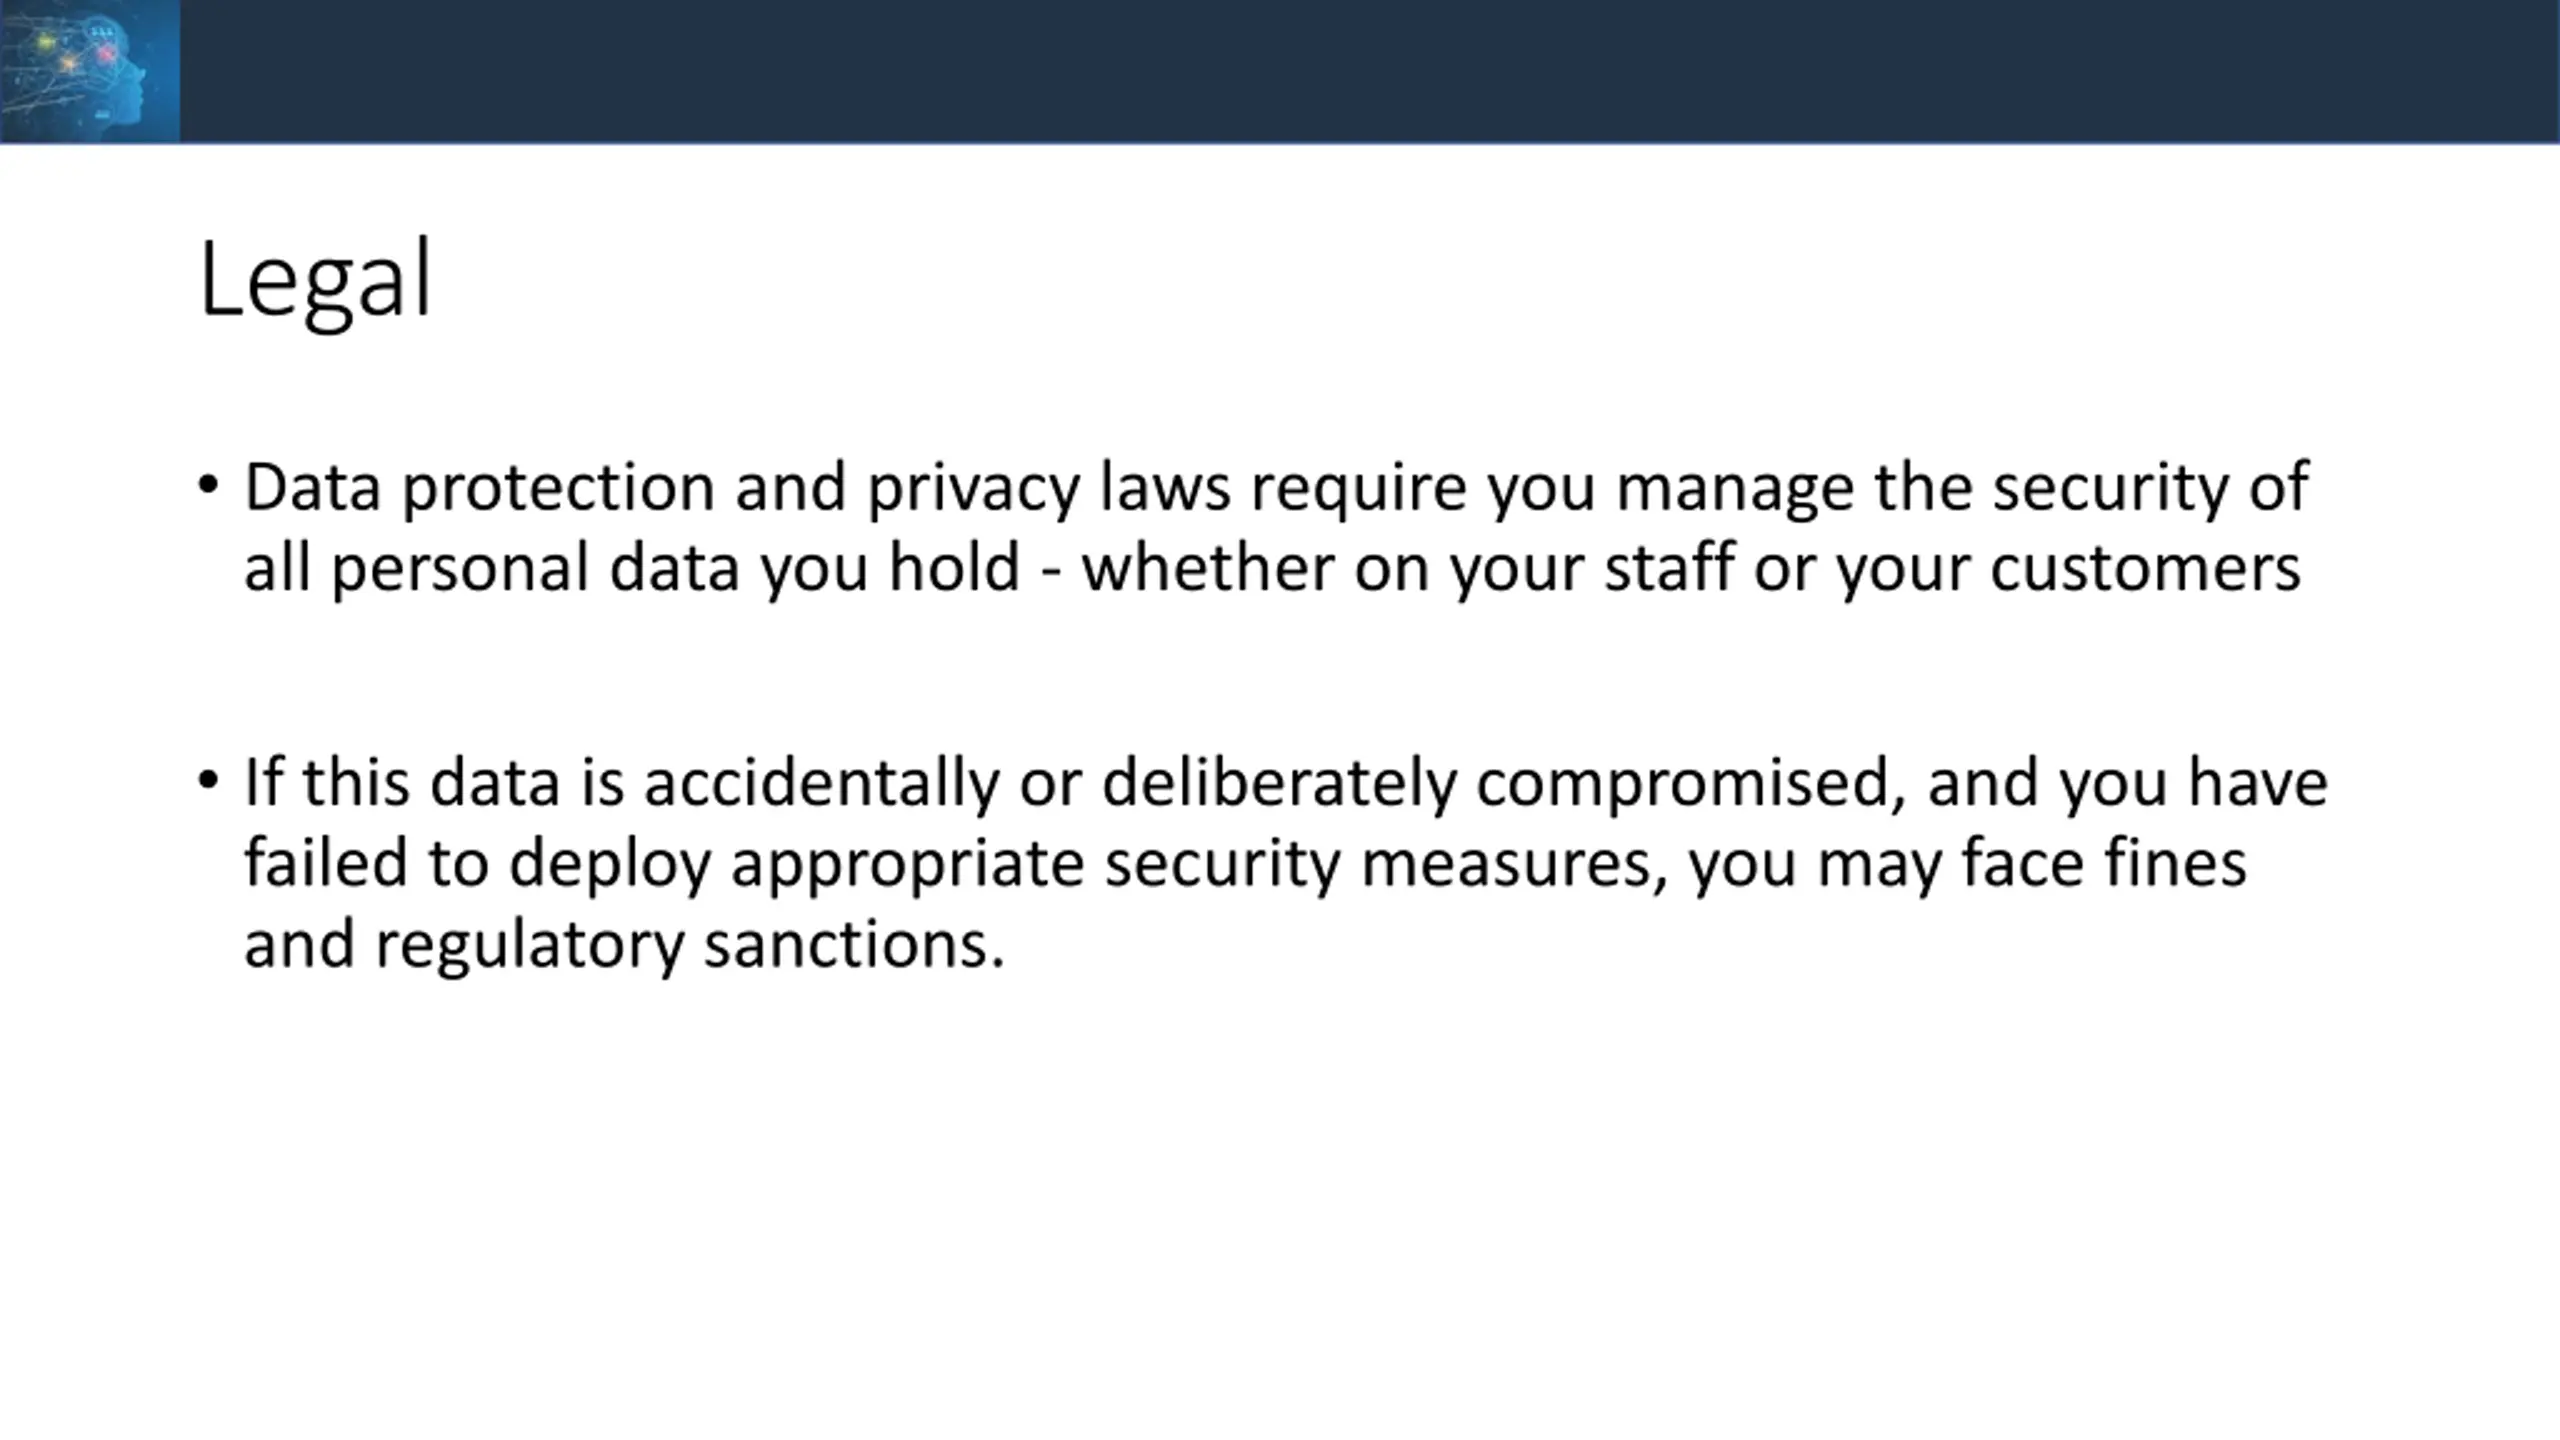Click 'security of' ending the first line

coord(2150,490)
